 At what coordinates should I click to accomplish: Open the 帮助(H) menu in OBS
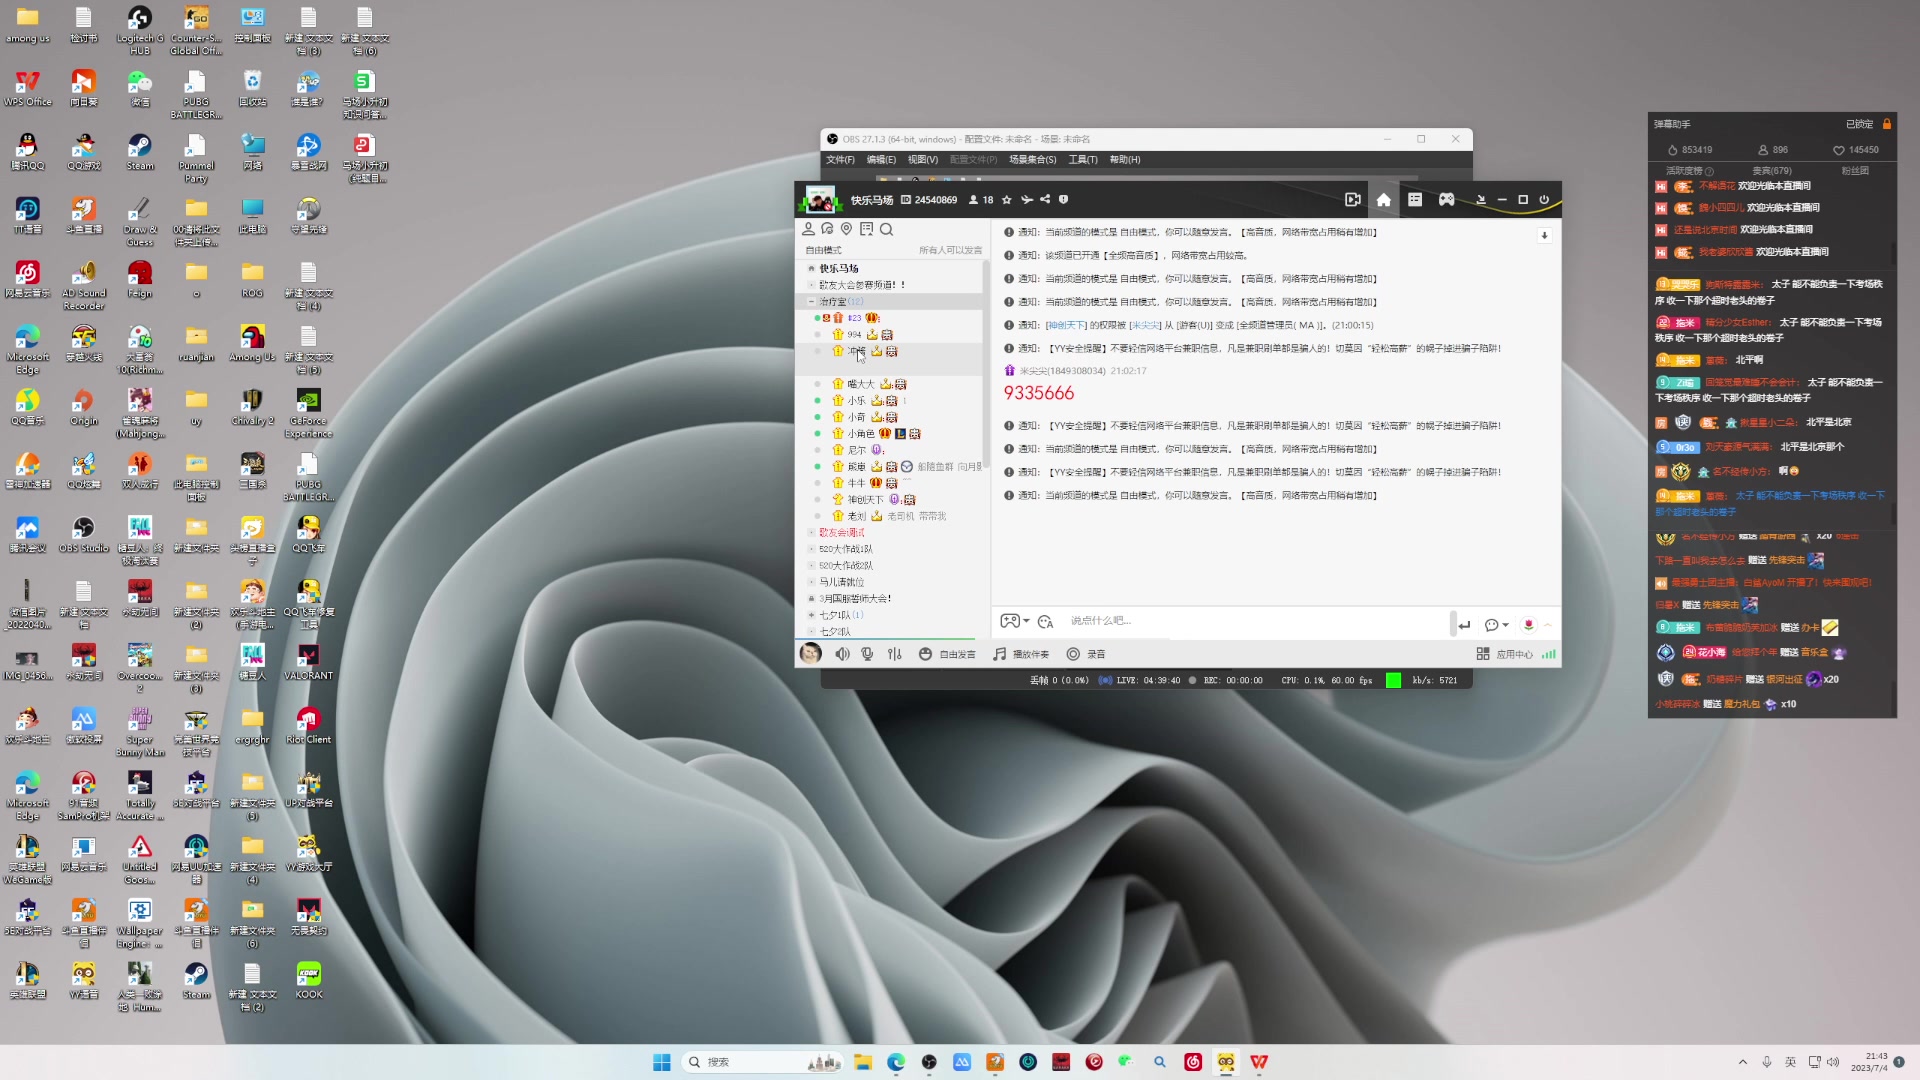click(x=1125, y=160)
